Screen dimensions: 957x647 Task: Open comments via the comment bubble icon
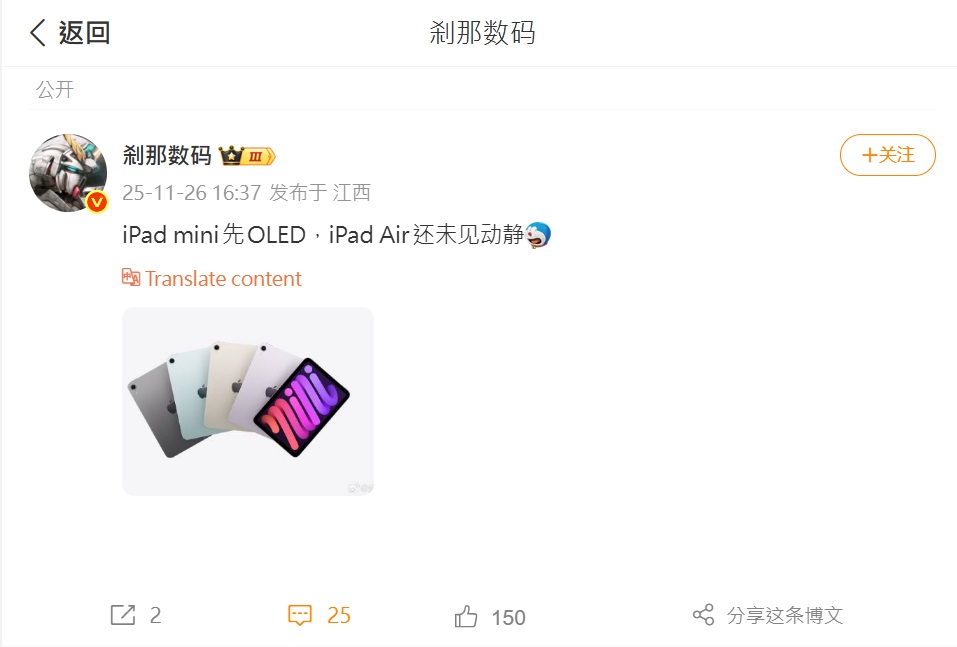click(300, 615)
